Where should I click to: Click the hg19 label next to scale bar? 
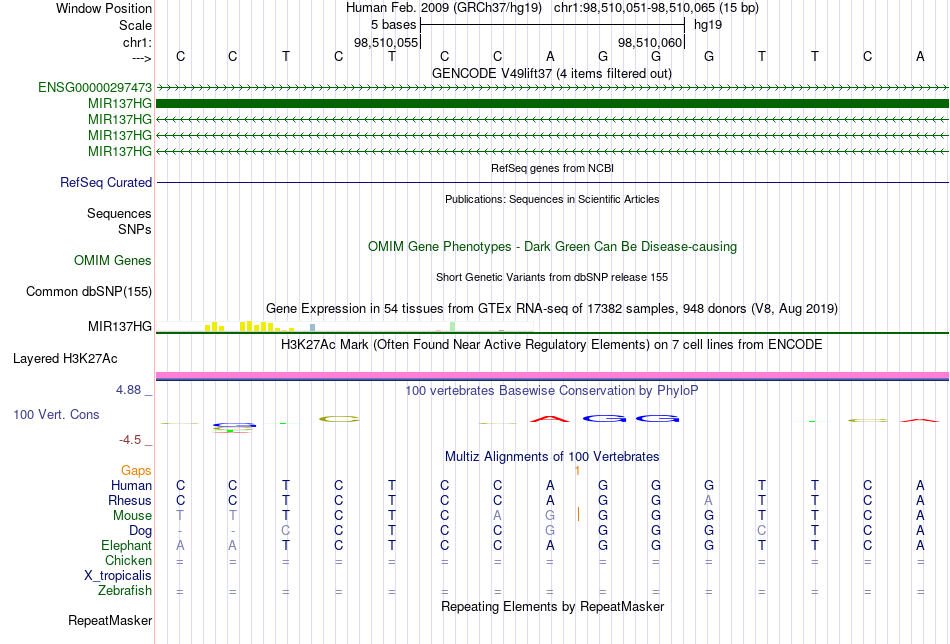pyautogui.click(x=708, y=25)
